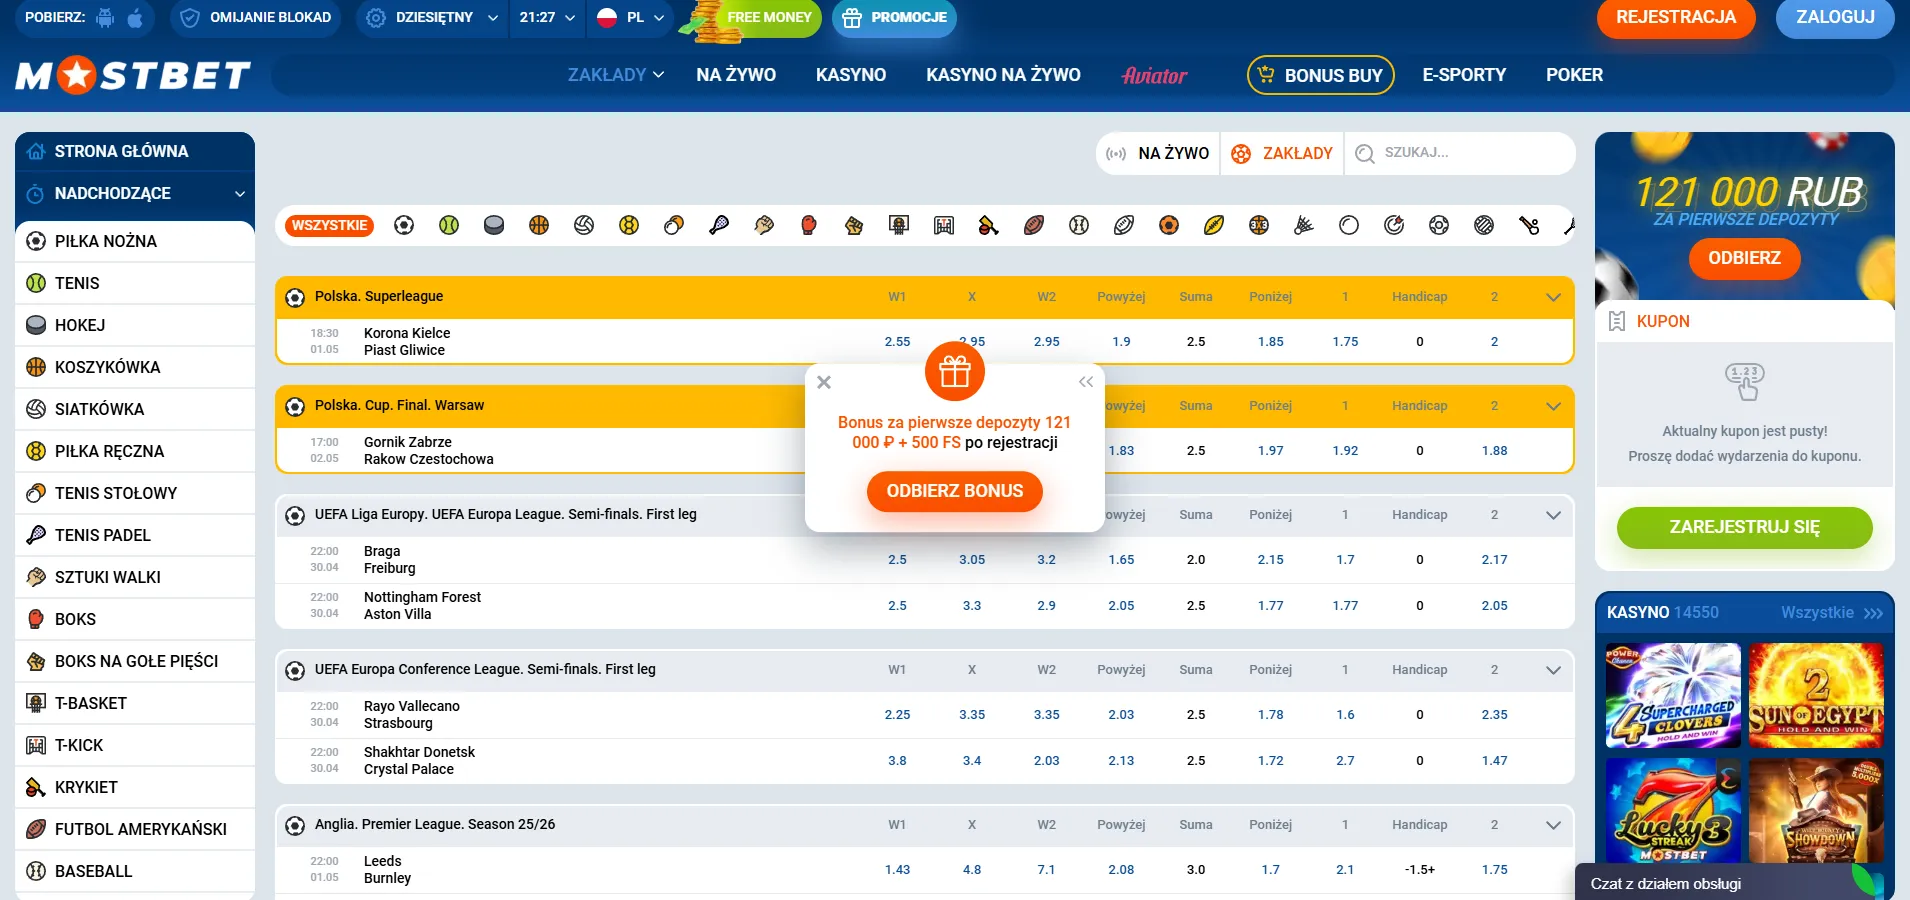Image resolution: width=1910 pixels, height=900 pixels.
Task: Open the Sun of Egypt casino game thumbnail
Action: click(x=1816, y=696)
